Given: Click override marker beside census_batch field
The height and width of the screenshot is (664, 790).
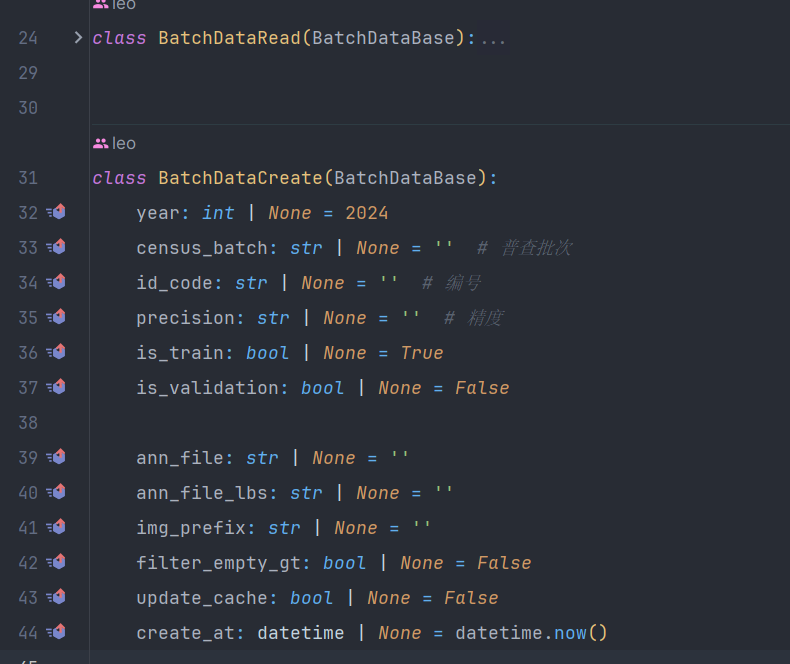Looking at the screenshot, I should 57,247.
